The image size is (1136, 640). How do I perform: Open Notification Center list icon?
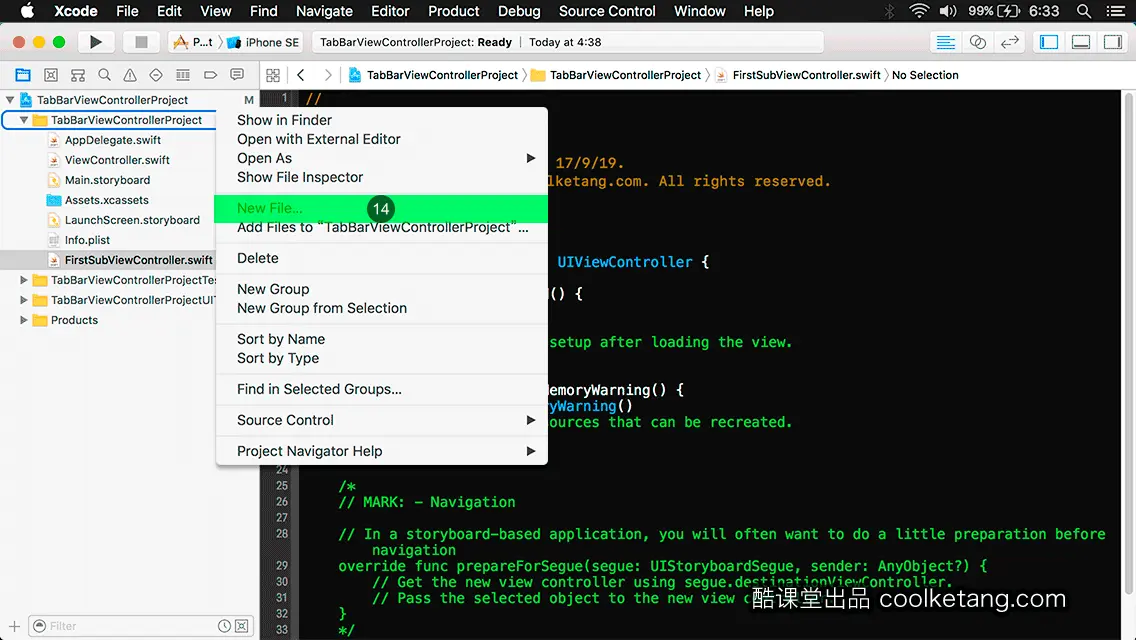(1116, 11)
